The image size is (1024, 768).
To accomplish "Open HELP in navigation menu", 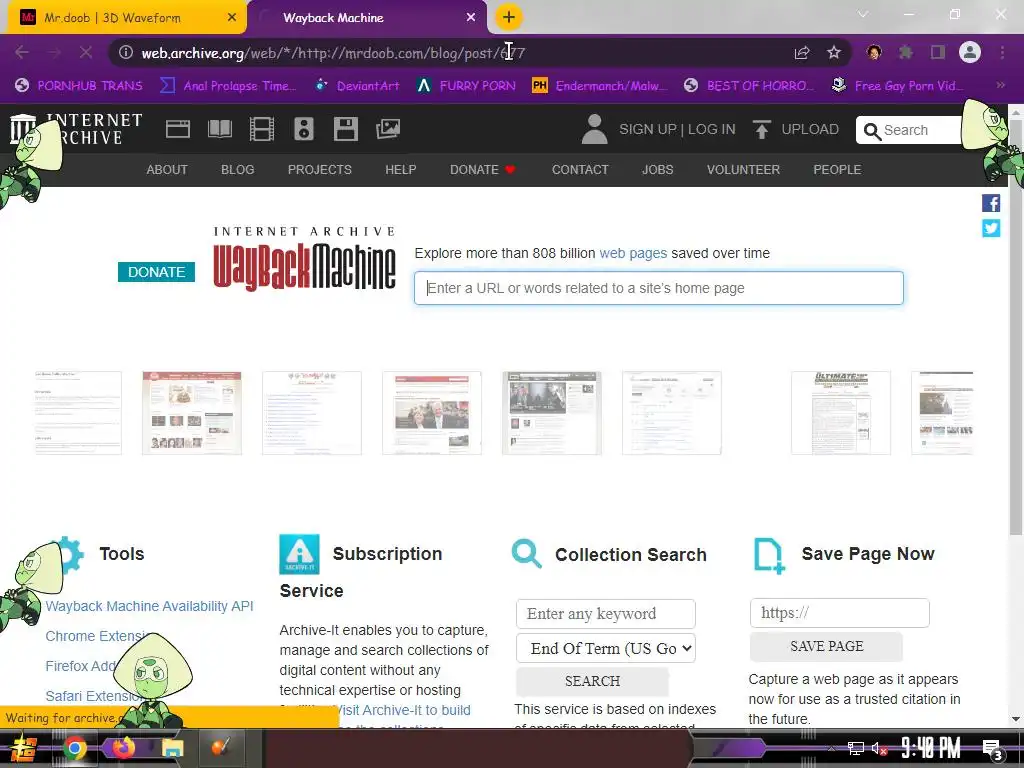I will coord(400,170).
